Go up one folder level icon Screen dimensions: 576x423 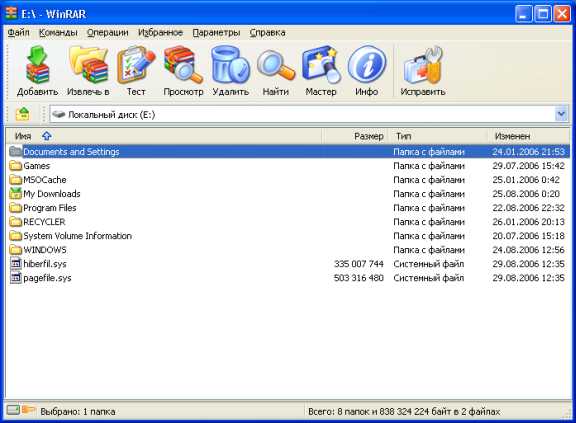pos(23,114)
